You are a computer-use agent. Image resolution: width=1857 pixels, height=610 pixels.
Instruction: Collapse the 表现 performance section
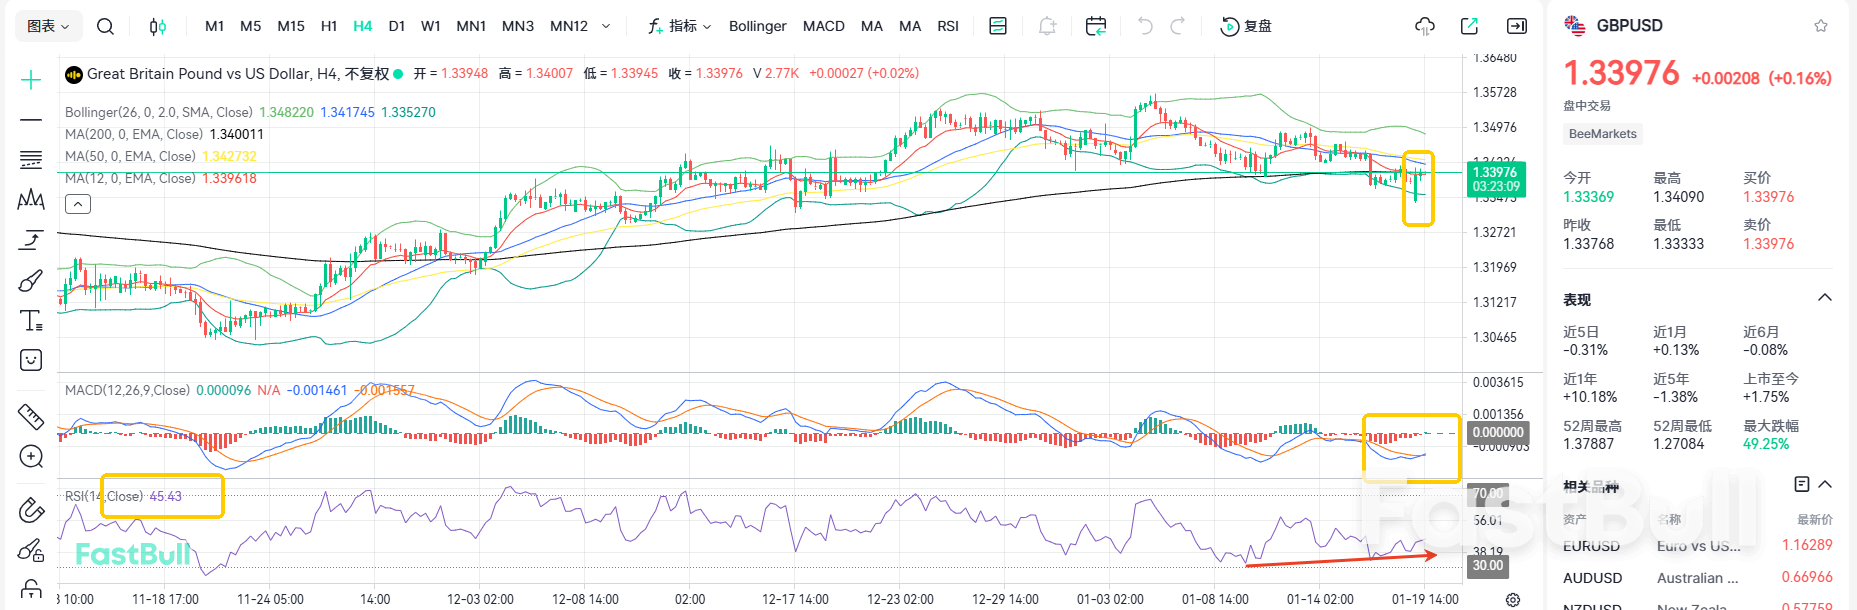(1824, 298)
